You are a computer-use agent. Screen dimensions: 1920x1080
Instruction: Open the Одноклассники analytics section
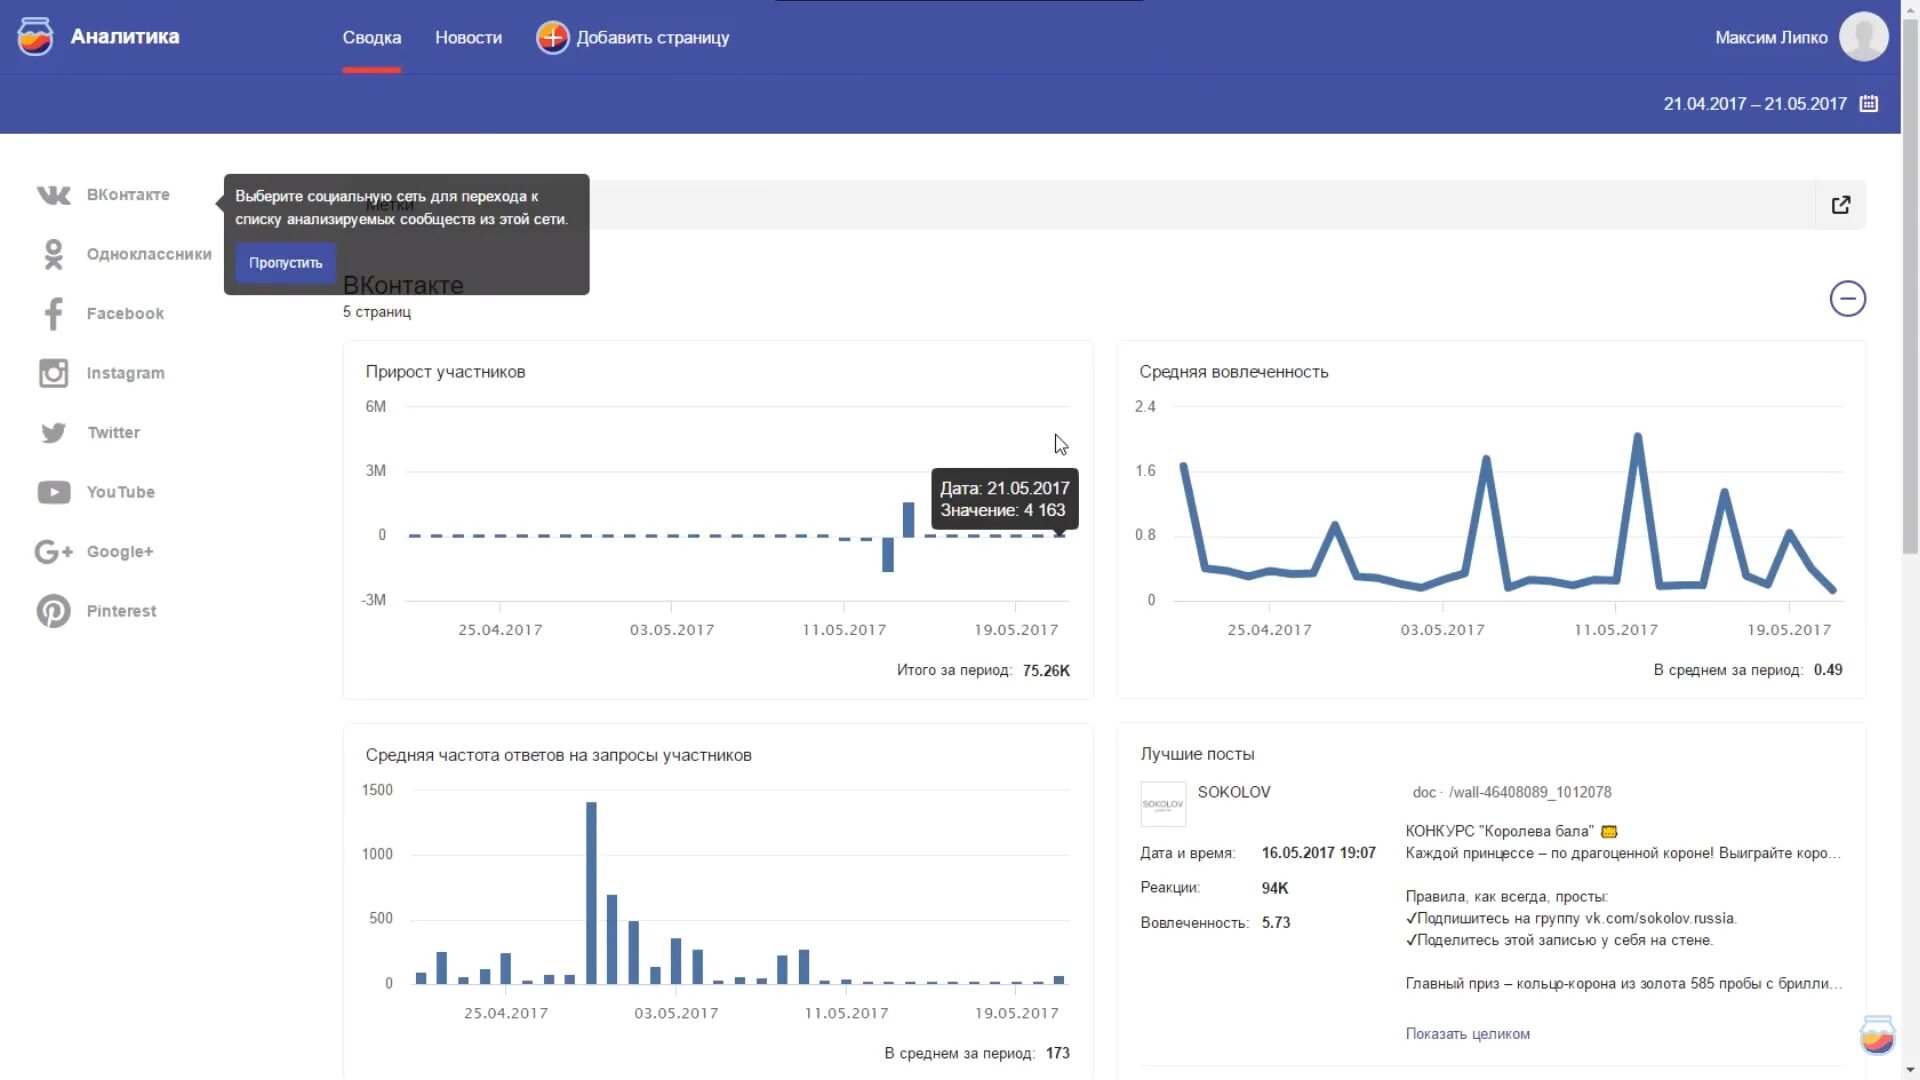point(148,255)
